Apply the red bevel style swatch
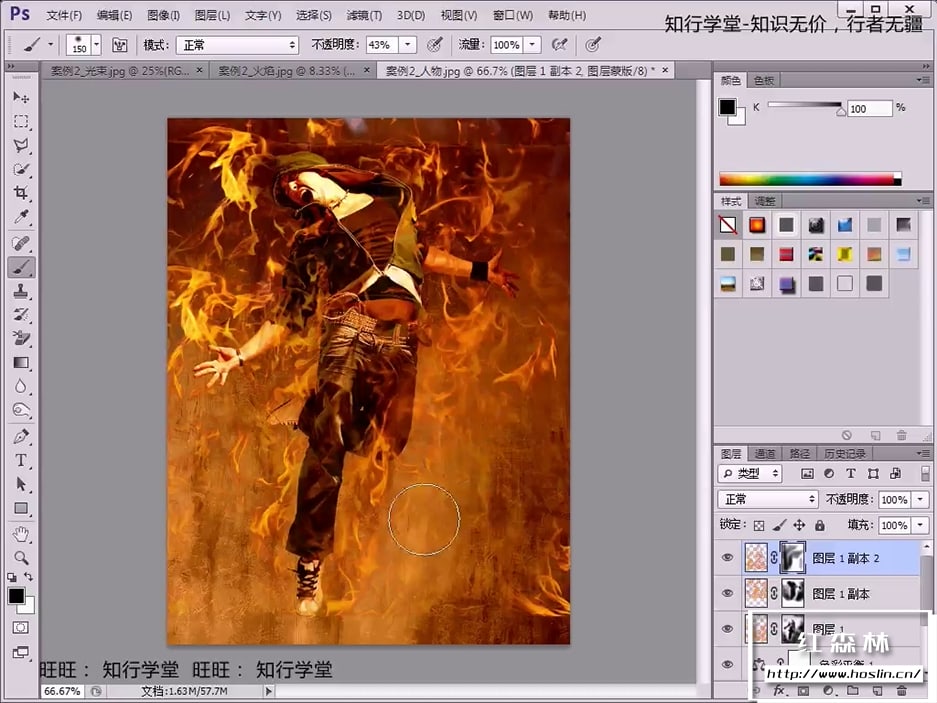 pos(786,254)
